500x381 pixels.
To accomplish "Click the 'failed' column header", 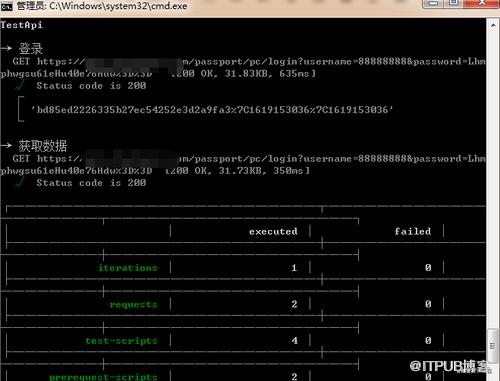I will point(413,231).
